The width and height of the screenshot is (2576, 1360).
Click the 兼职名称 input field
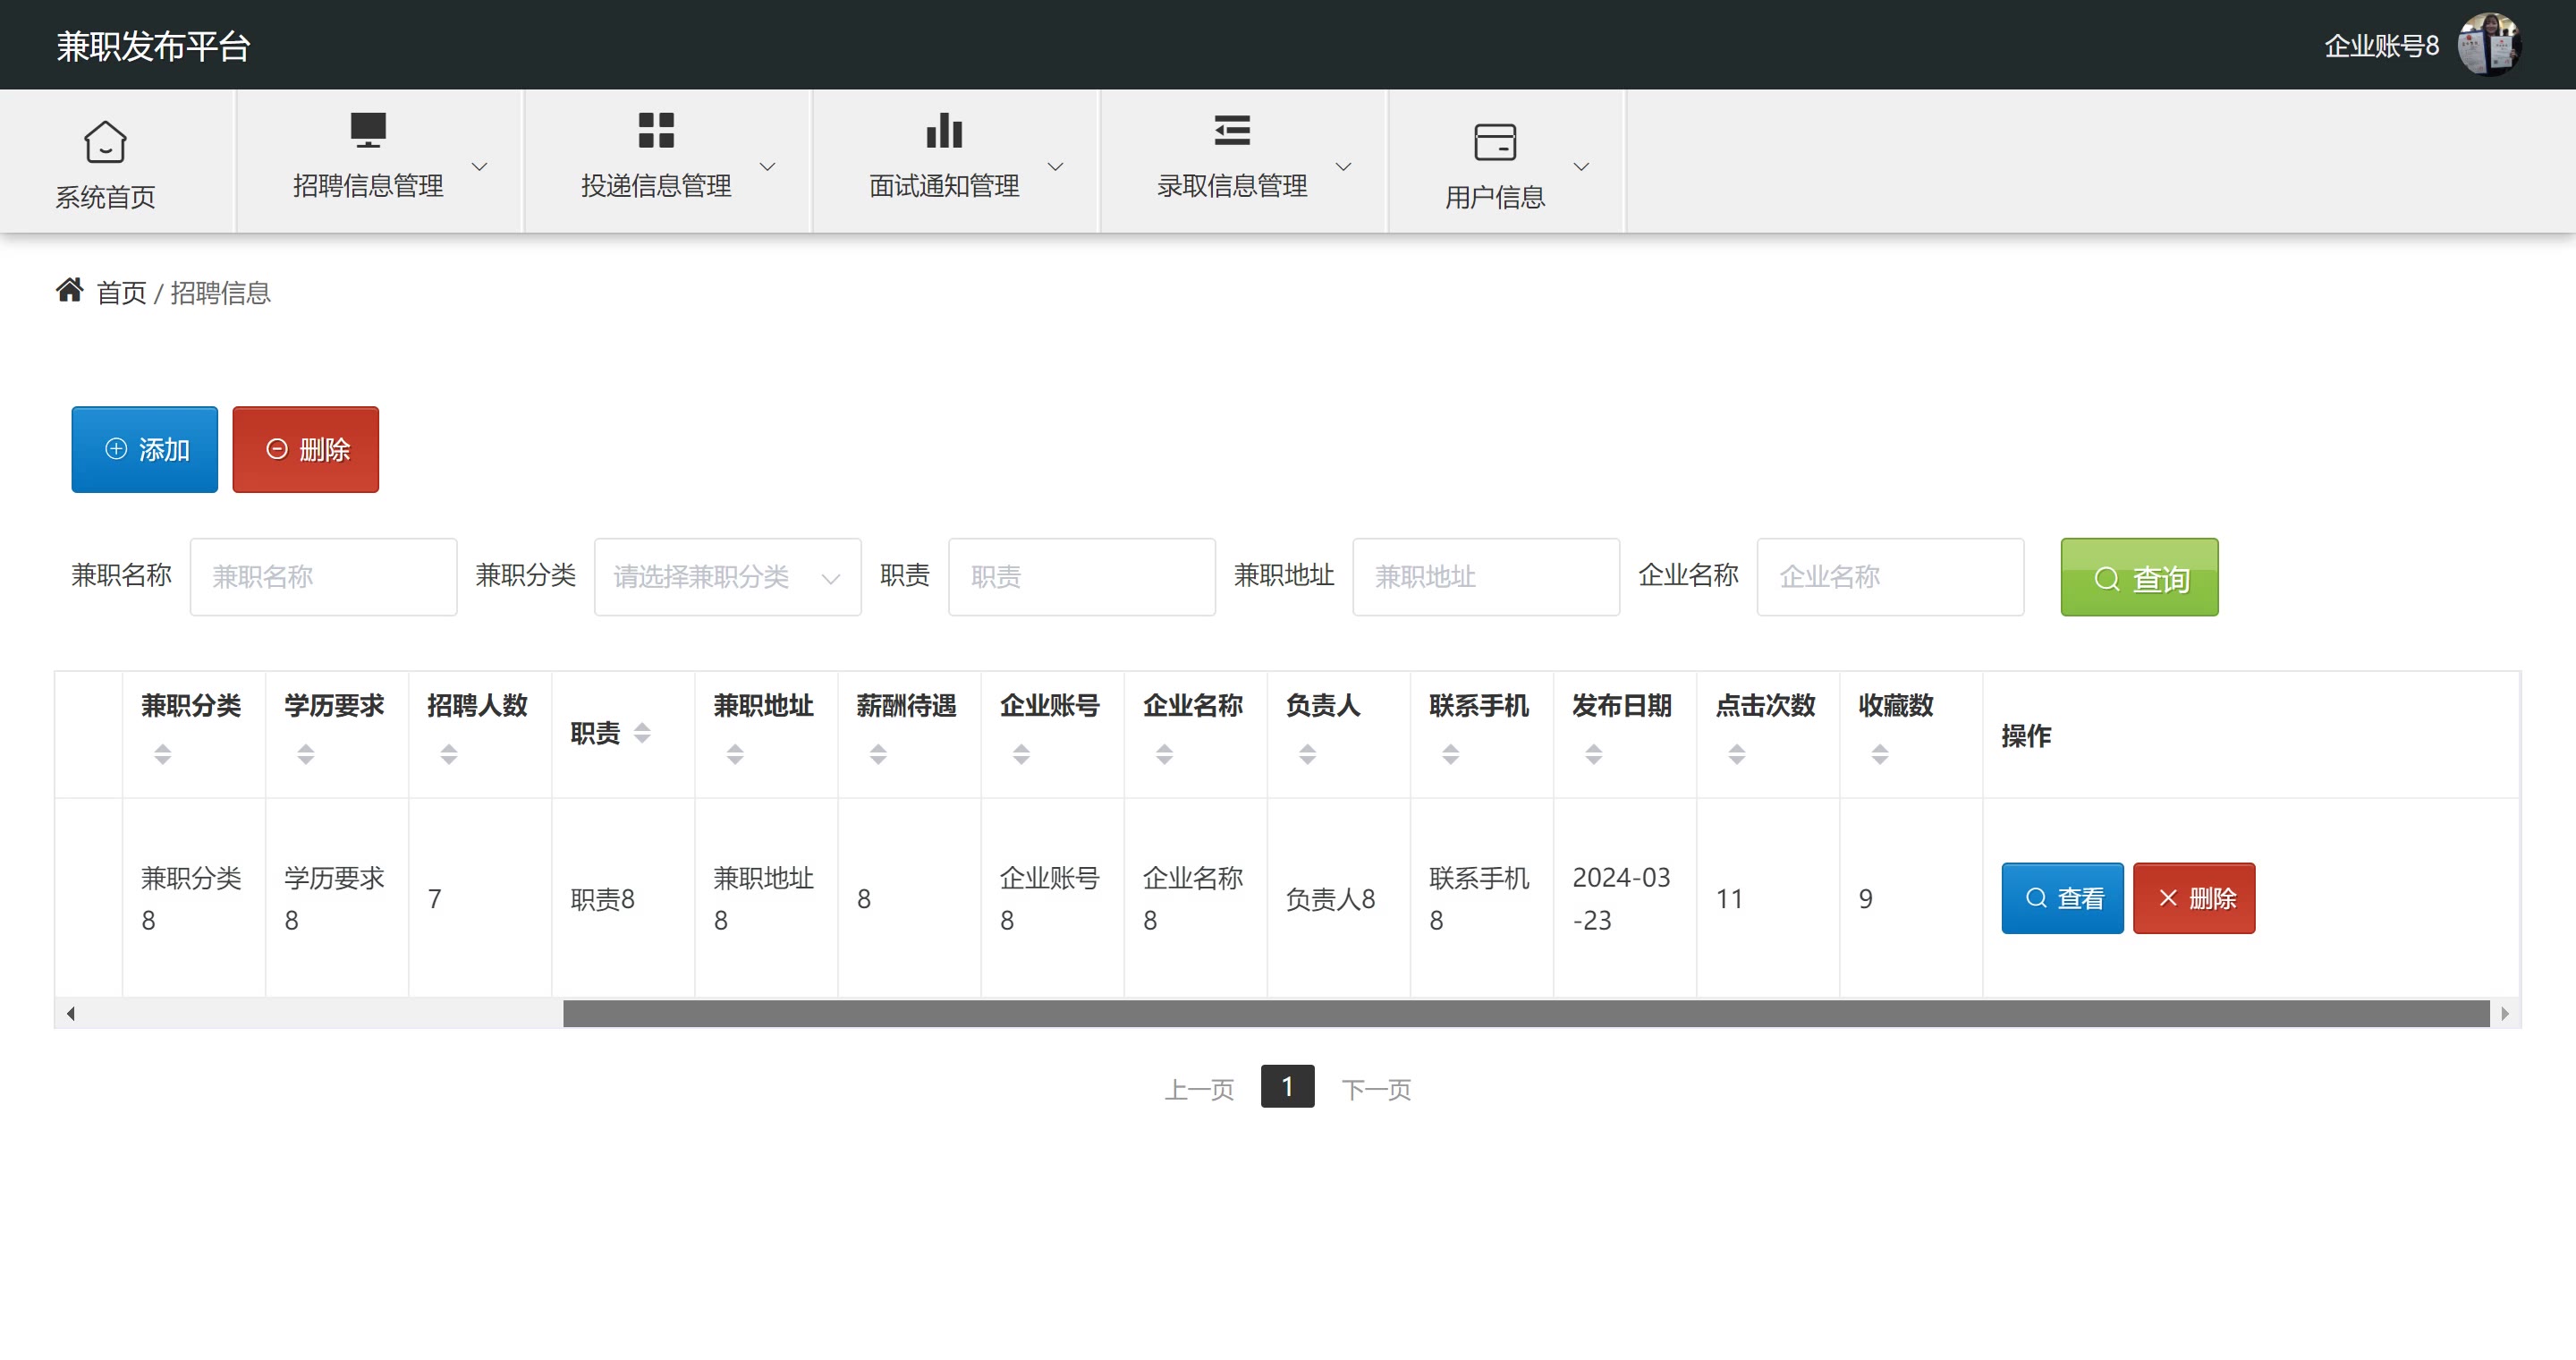pos(323,577)
